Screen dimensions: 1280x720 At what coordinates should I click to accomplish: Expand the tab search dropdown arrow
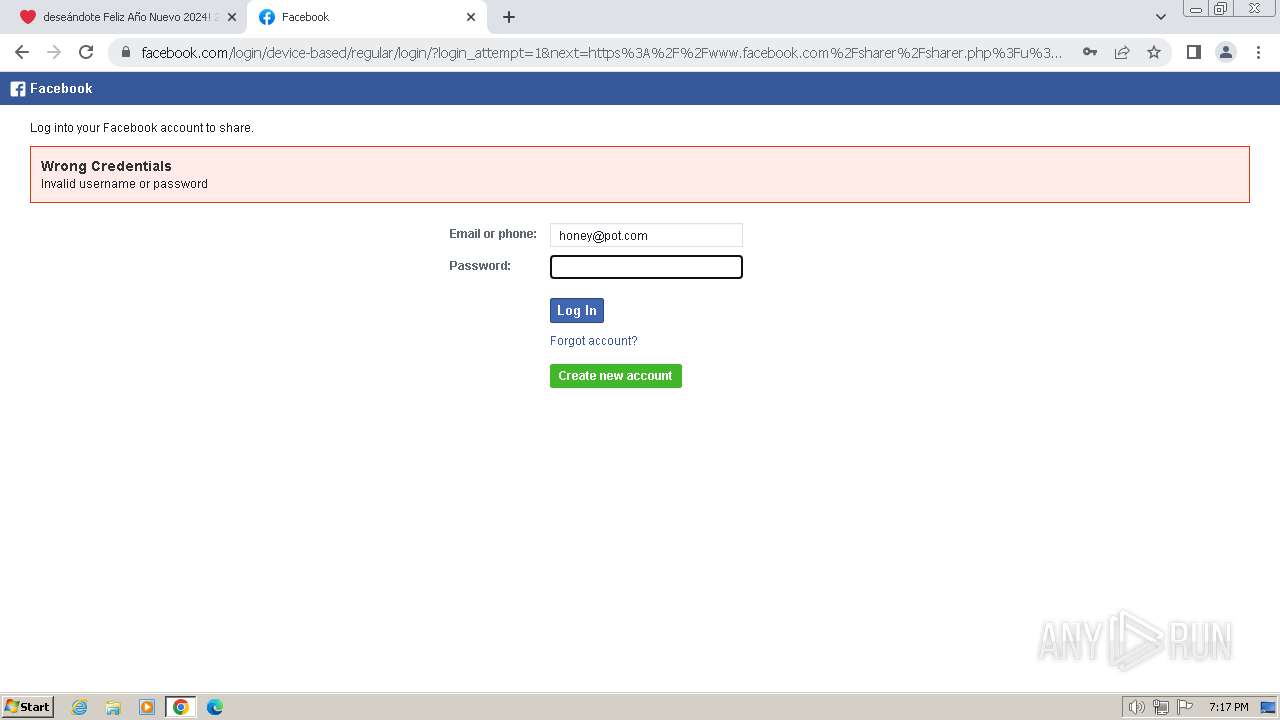click(1161, 17)
